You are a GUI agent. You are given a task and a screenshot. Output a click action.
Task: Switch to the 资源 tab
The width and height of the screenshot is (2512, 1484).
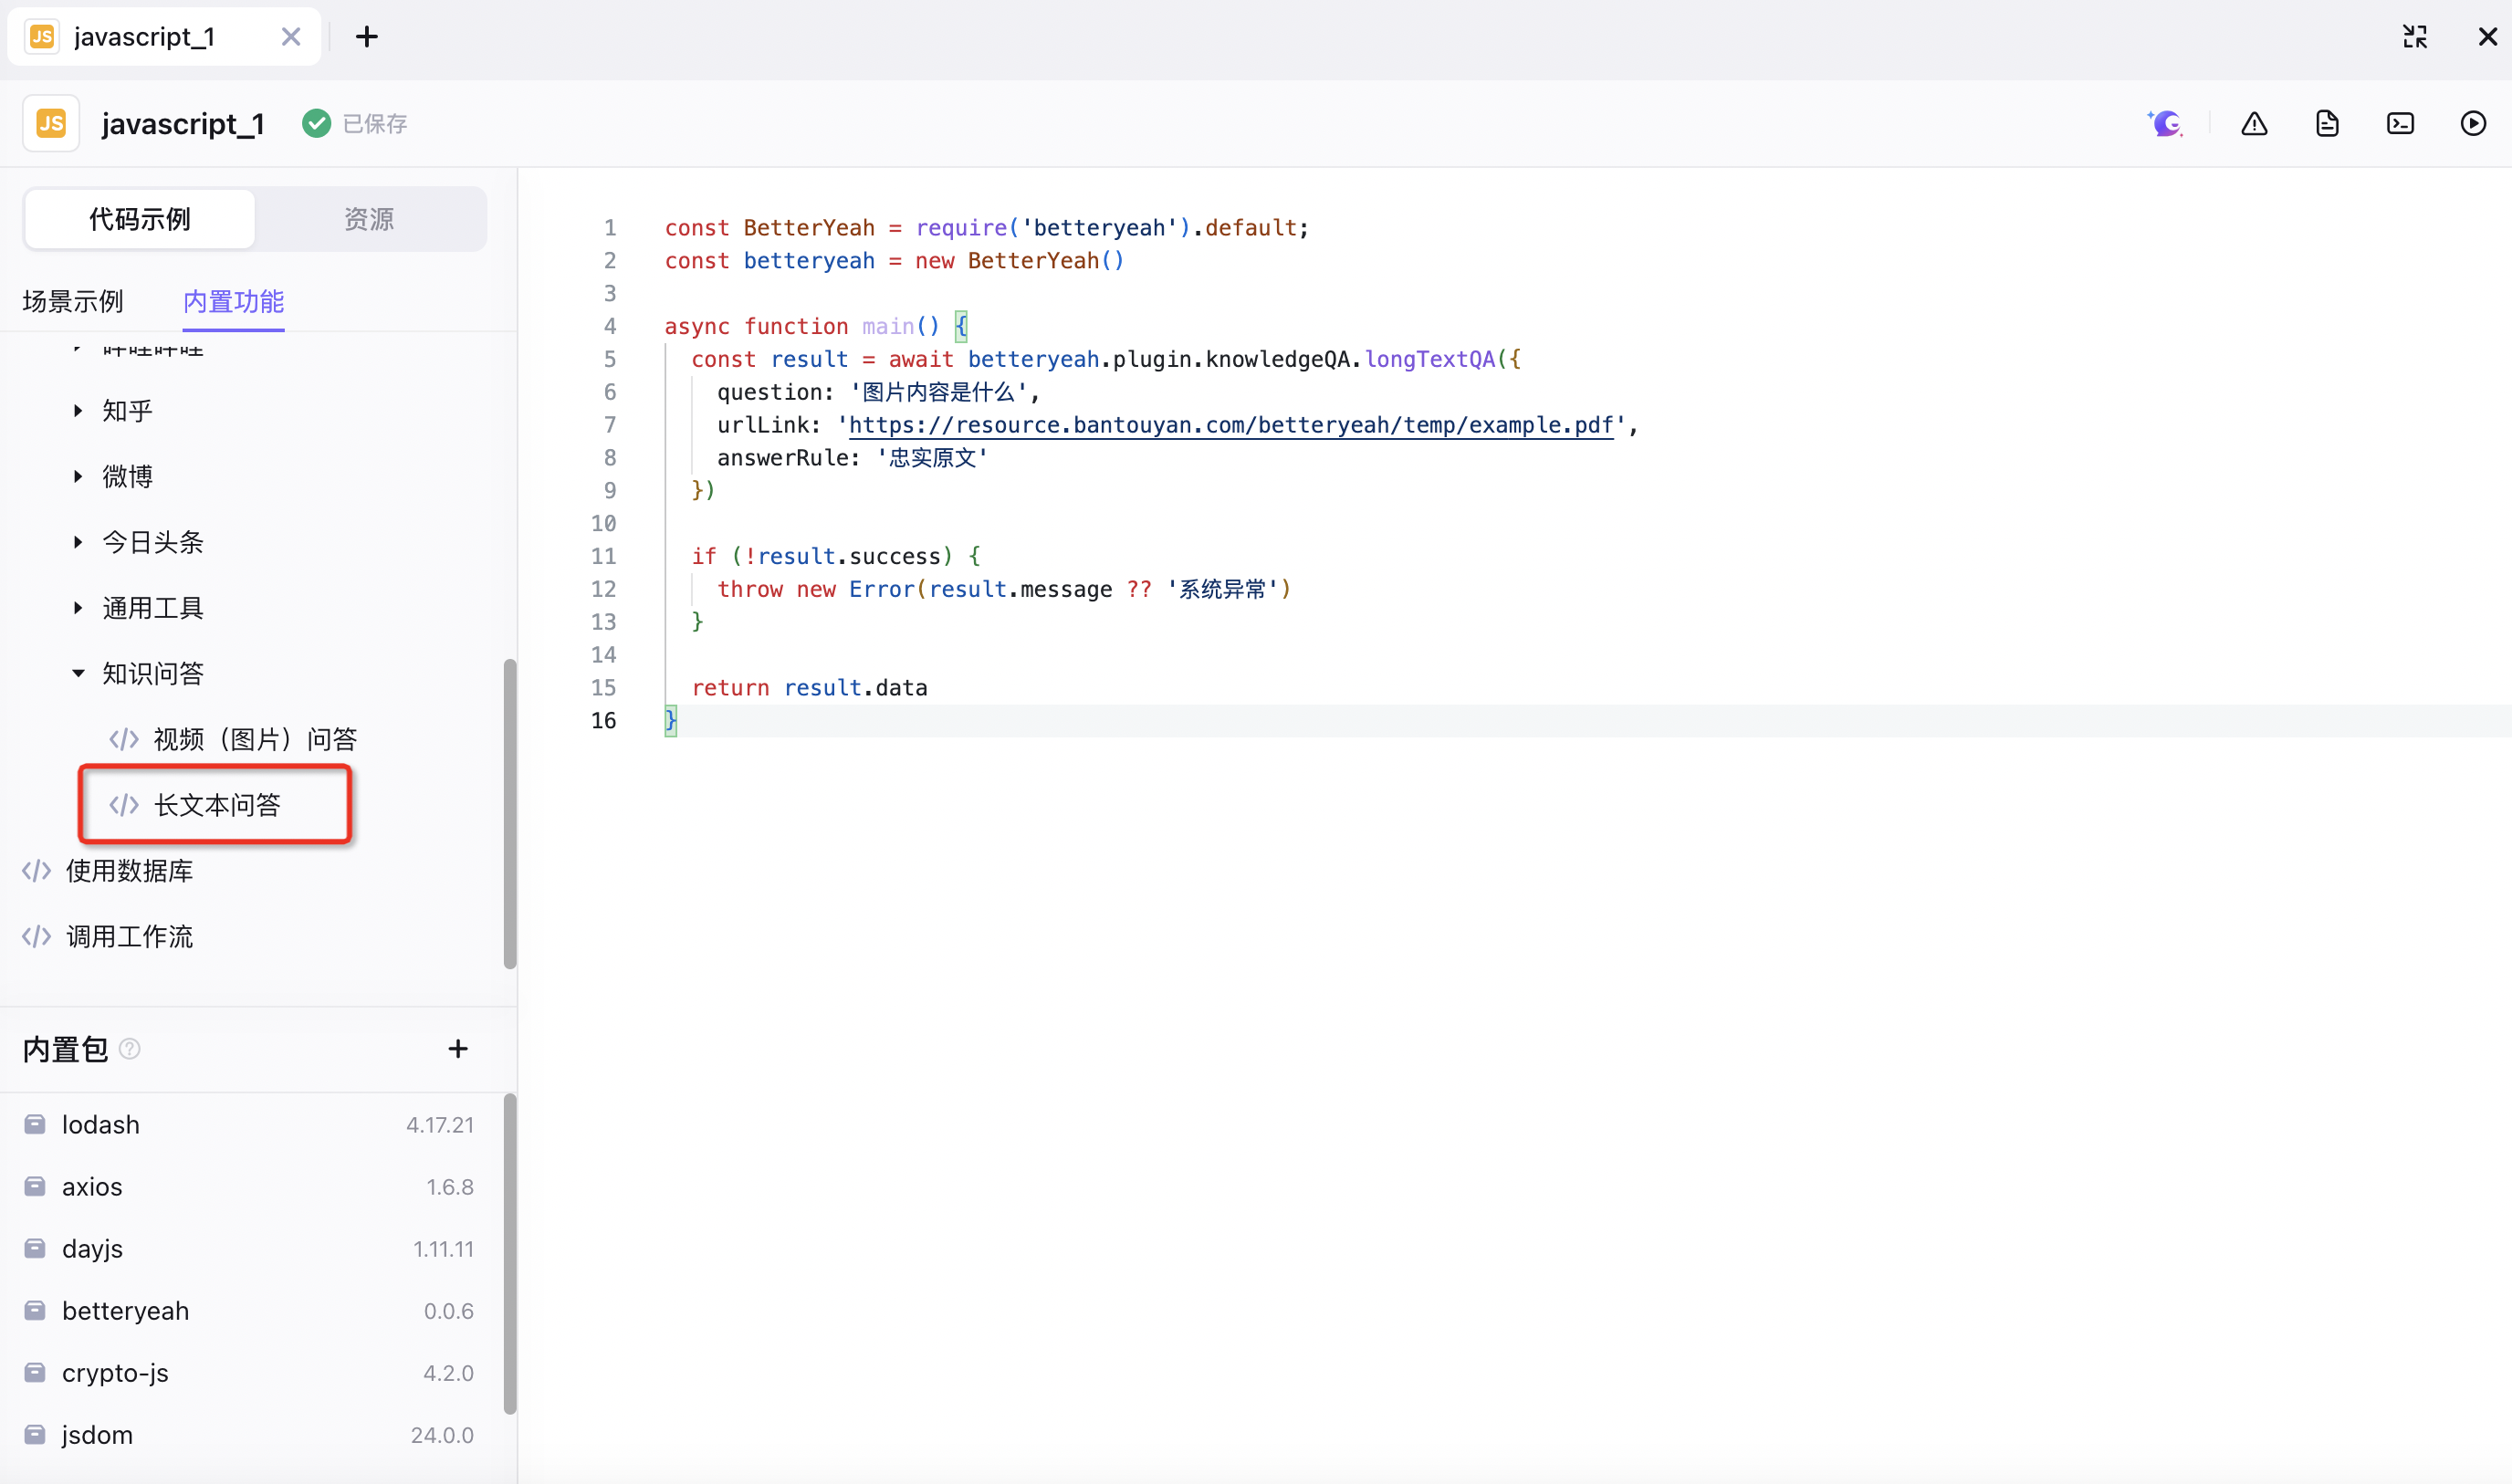point(369,219)
